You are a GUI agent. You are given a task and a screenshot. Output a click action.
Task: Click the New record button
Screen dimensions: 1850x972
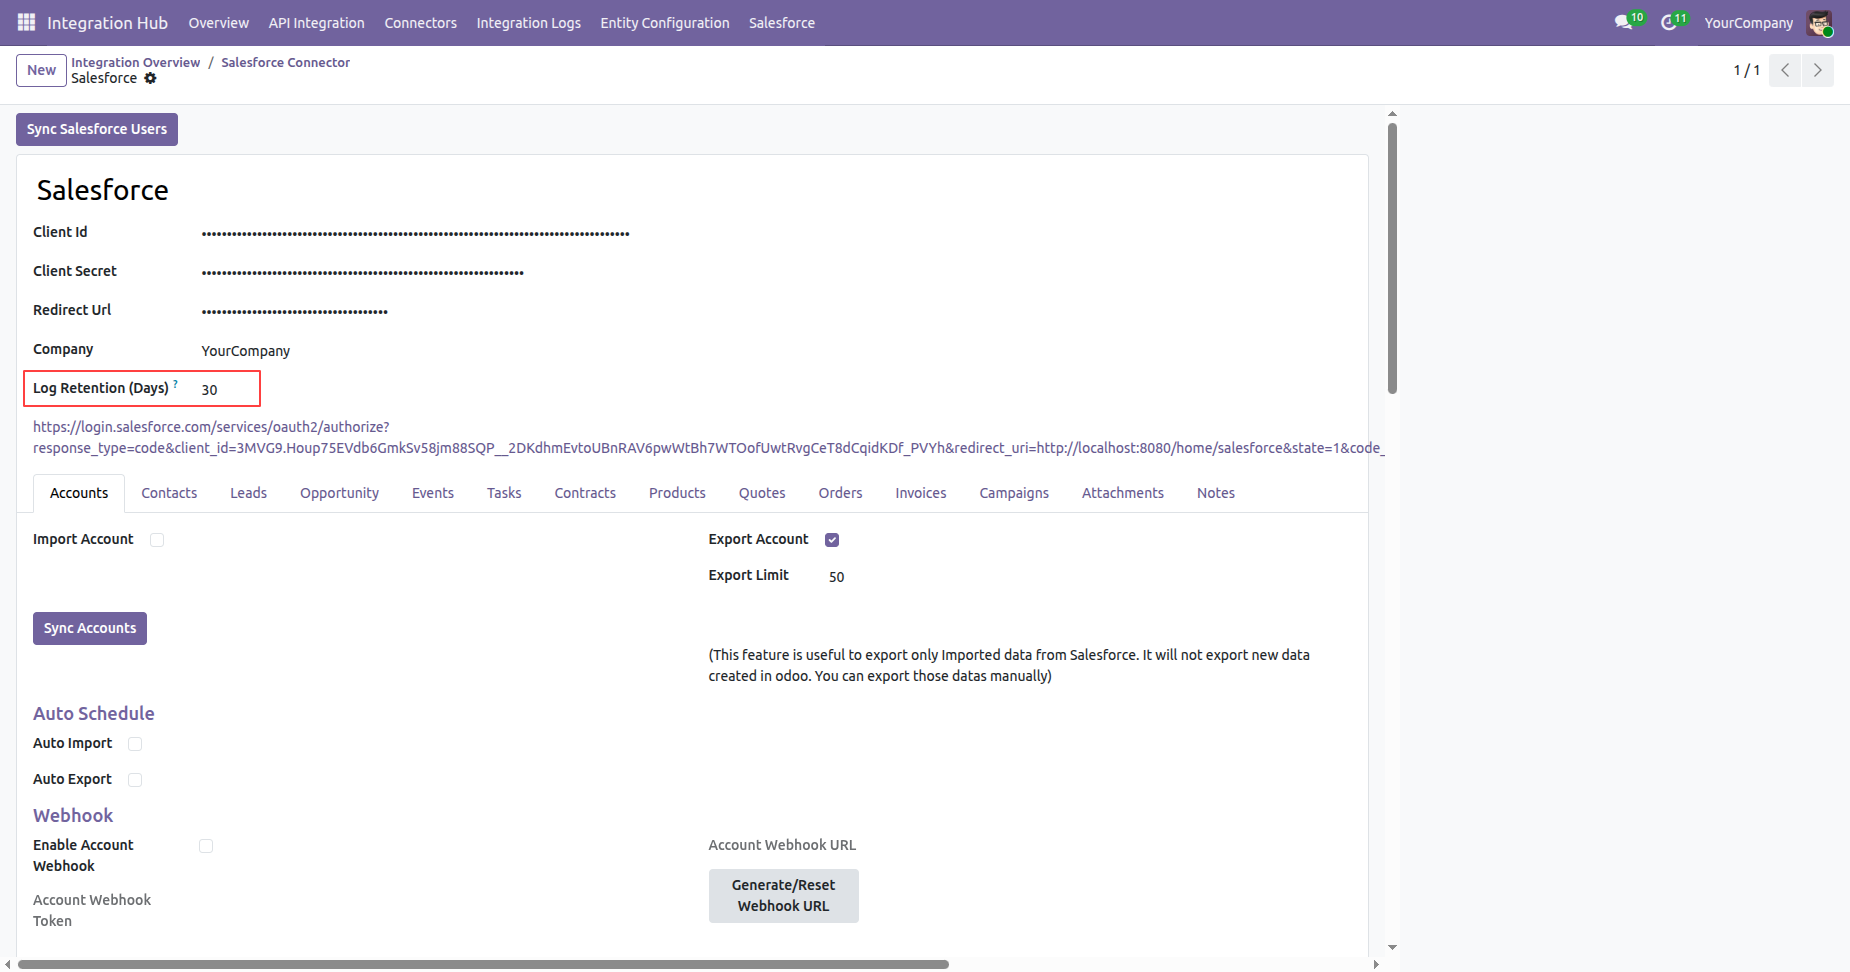(x=42, y=70)
